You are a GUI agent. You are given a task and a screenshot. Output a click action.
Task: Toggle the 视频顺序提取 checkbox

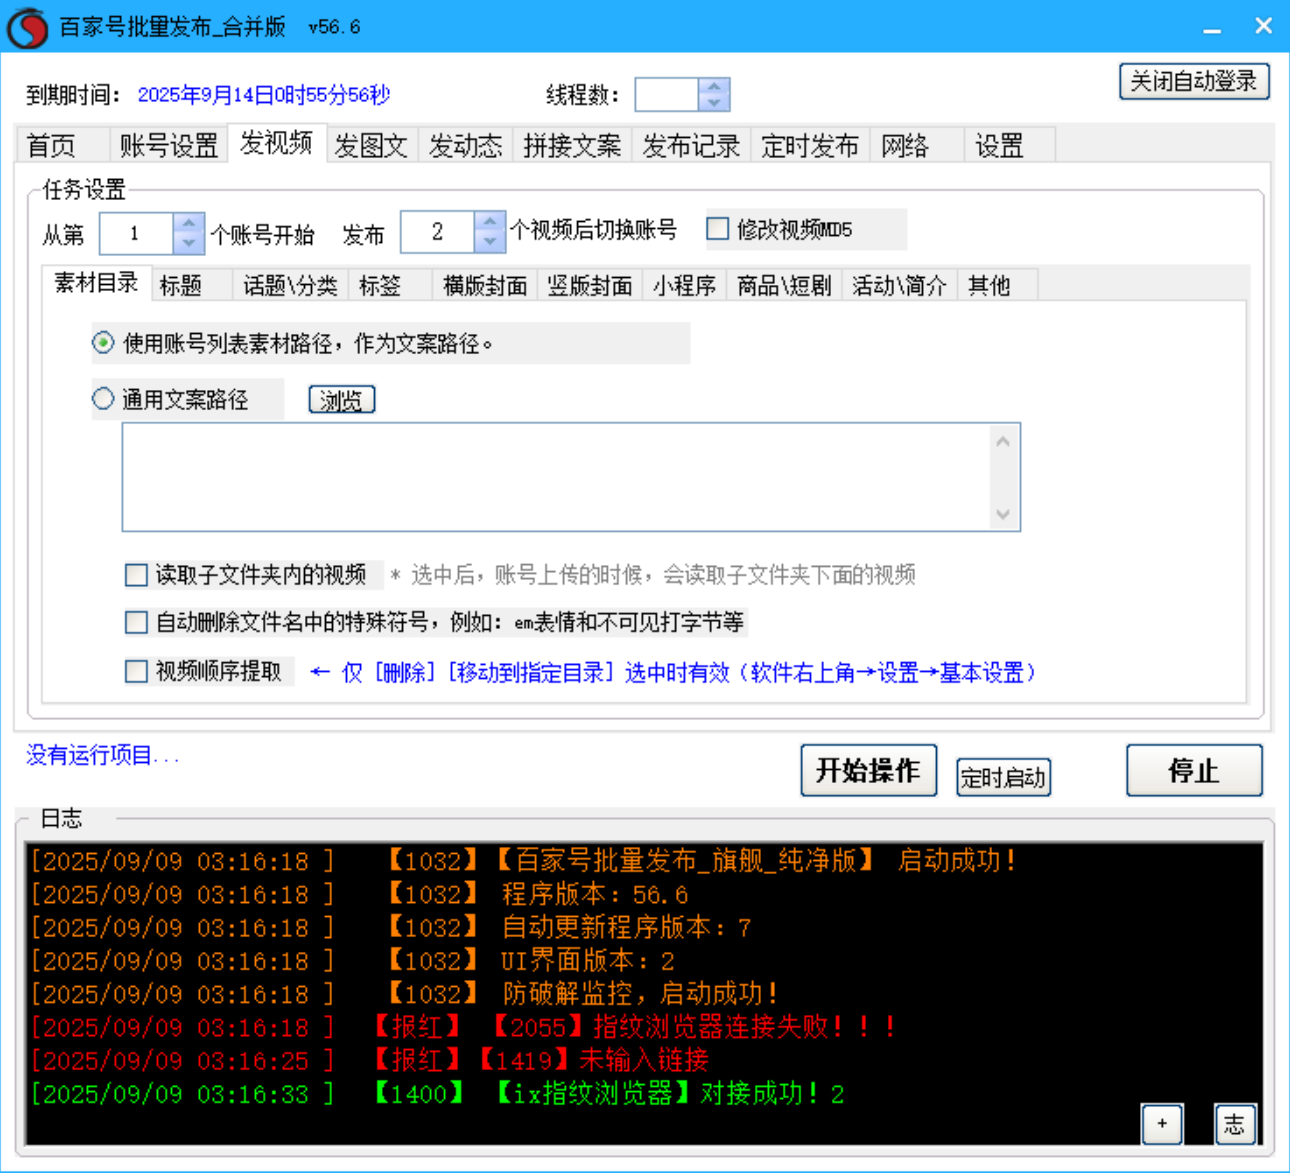pos(136,671)
